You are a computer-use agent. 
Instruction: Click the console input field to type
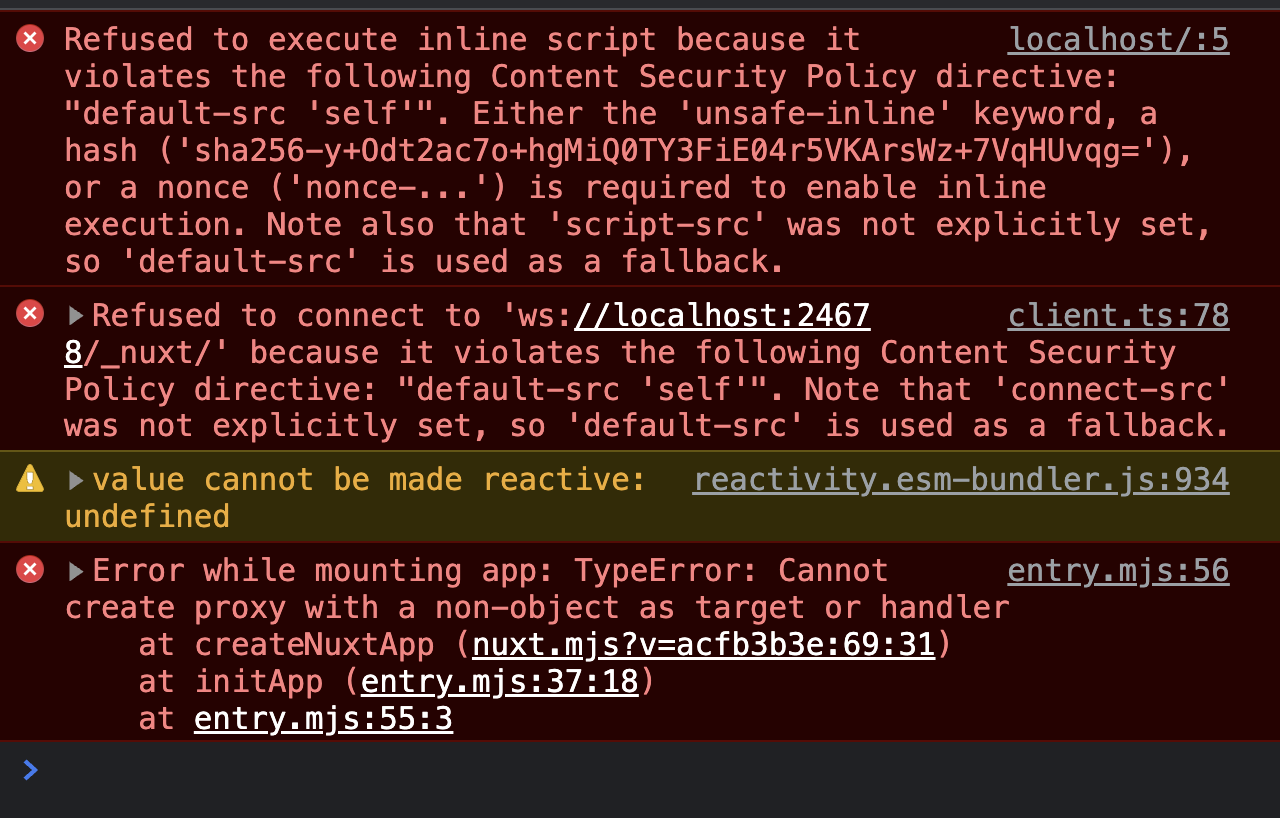click(400, 770)
